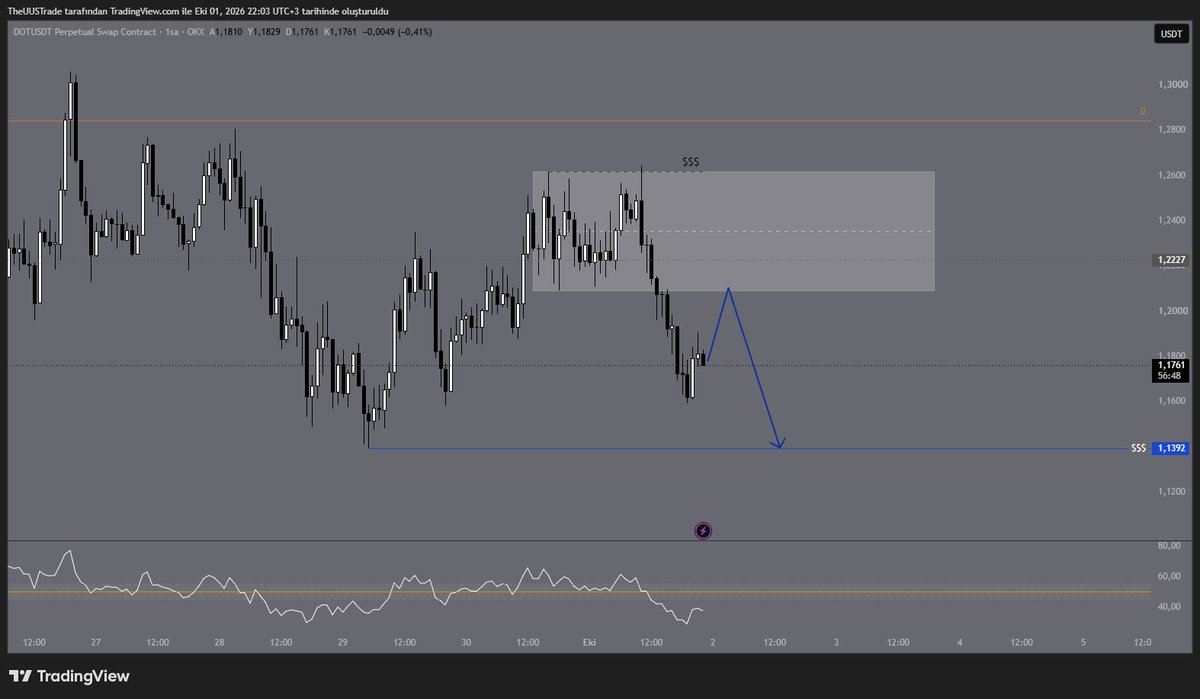Click date 29 on the time axis
1200x699 pixels.
[342, 642]
